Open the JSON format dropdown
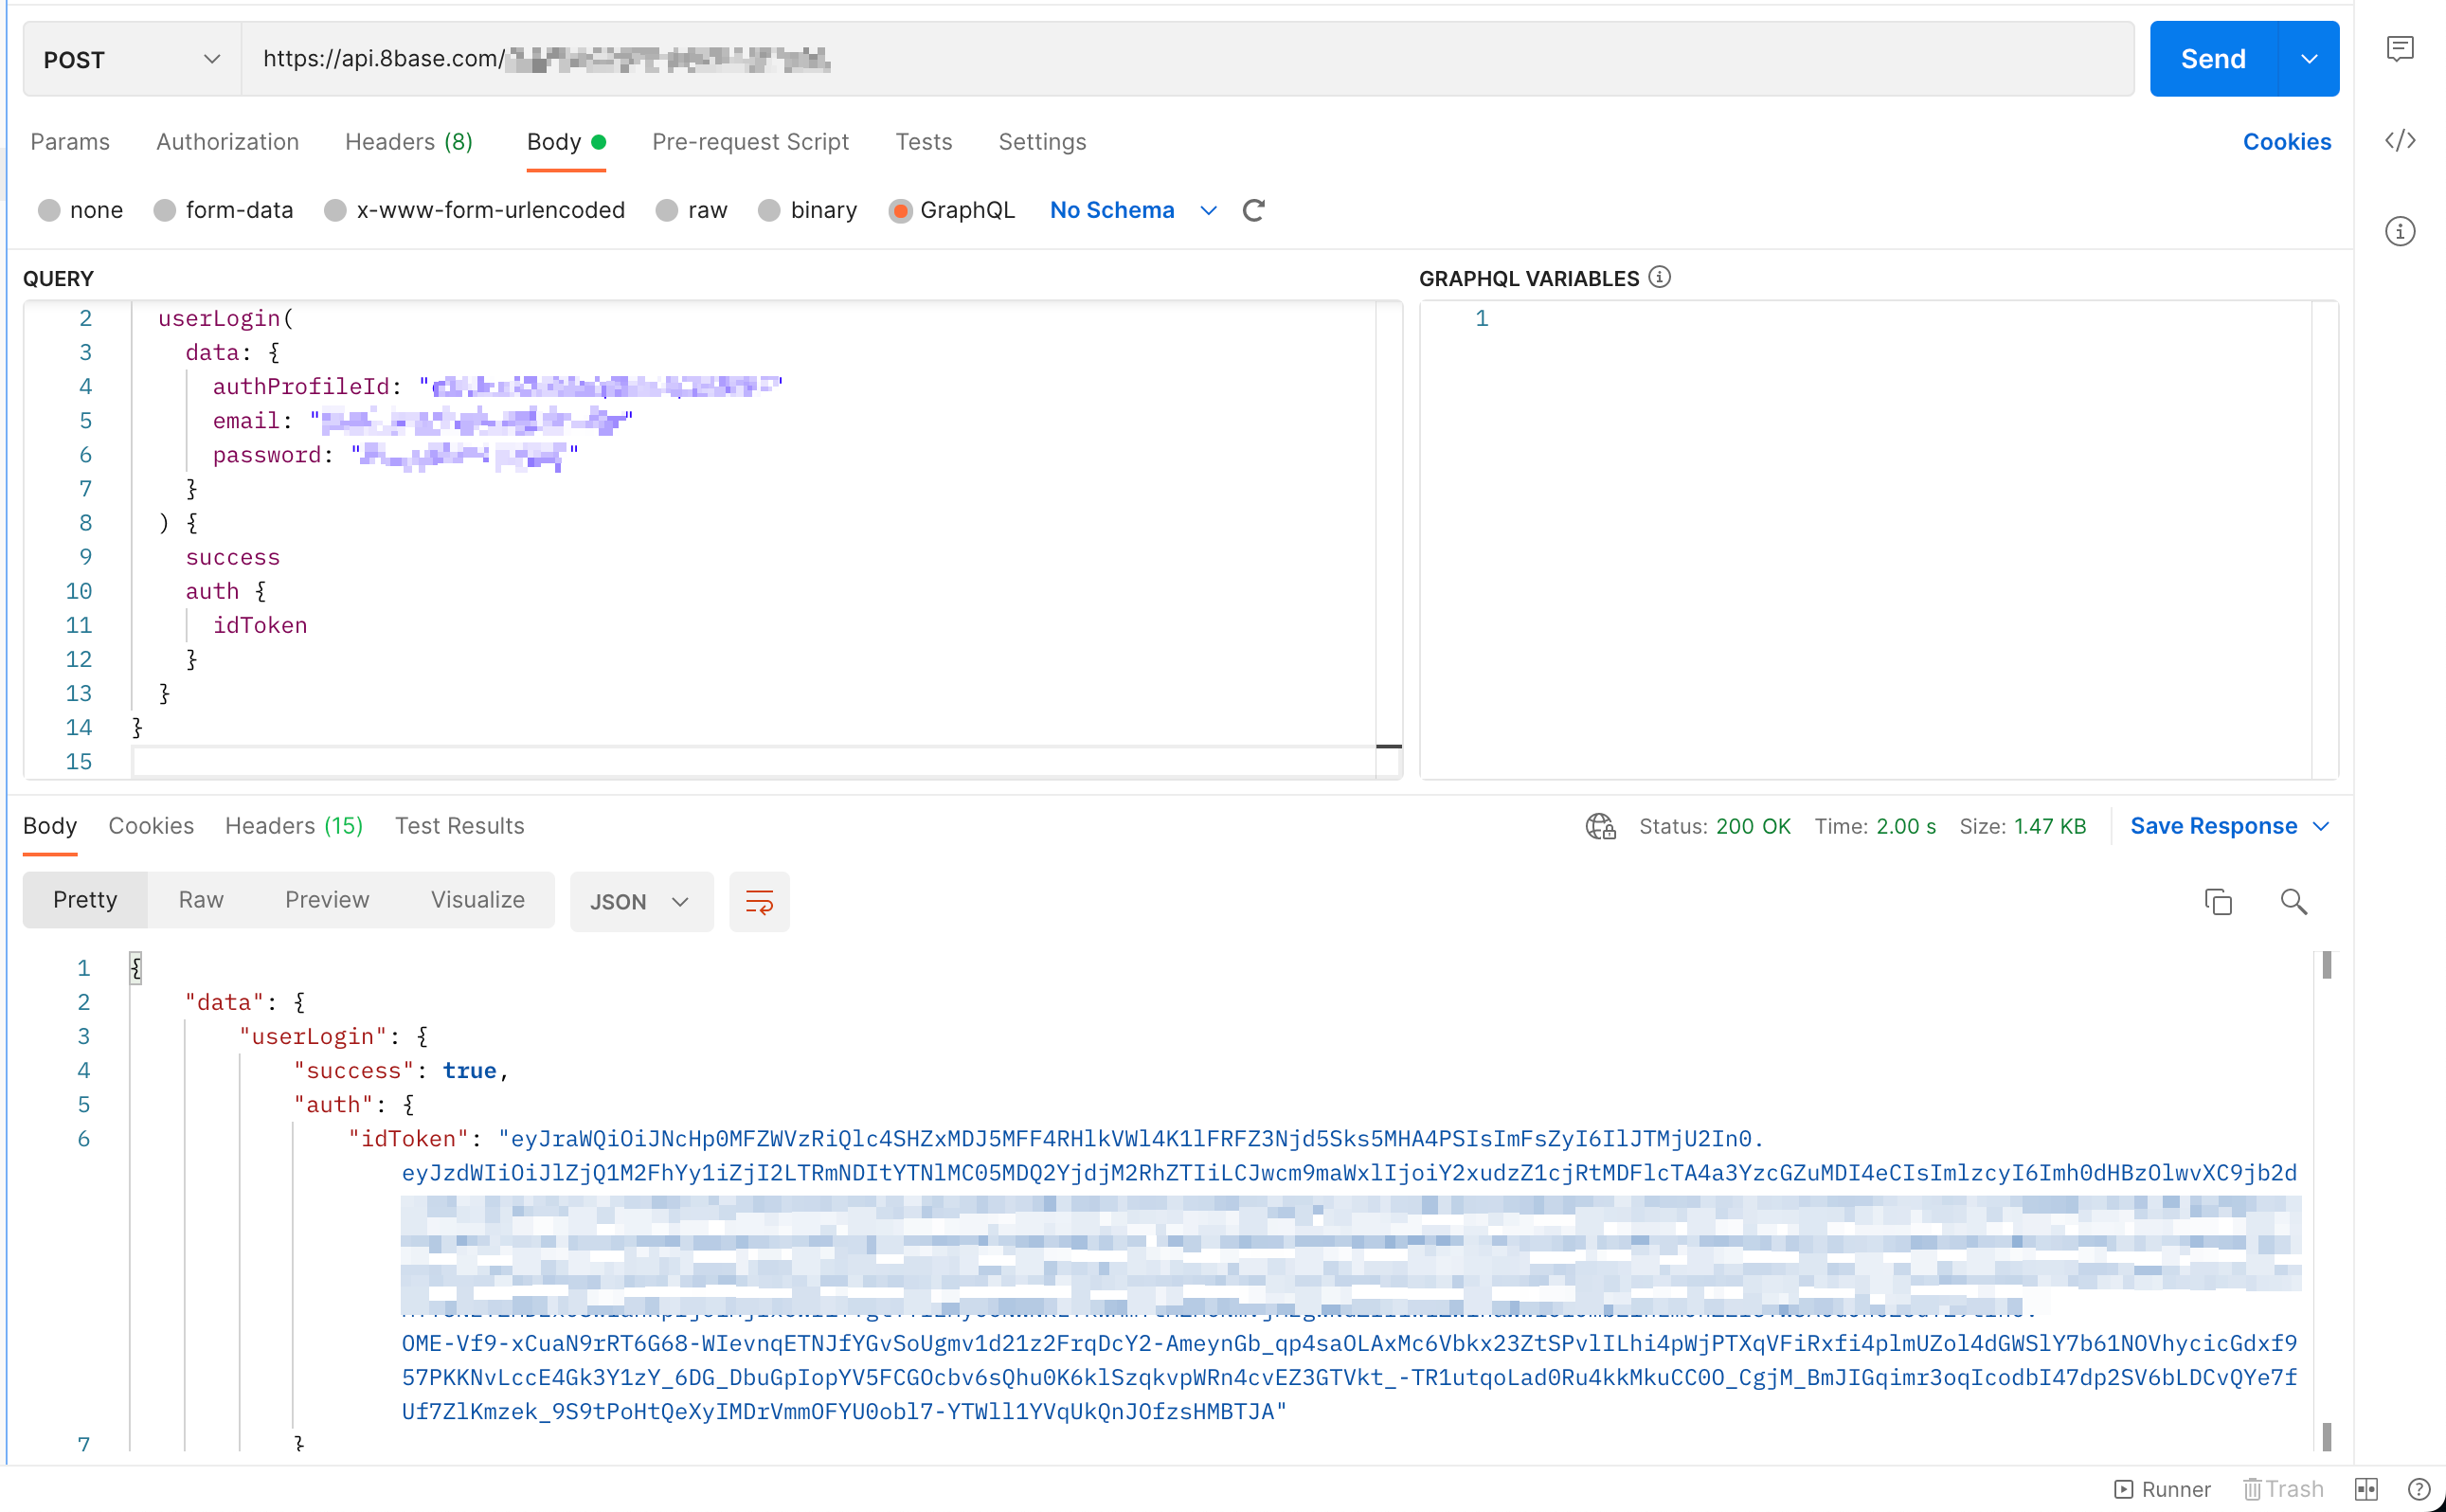Screen dimensions: 2446x1512 pos(640,902)
